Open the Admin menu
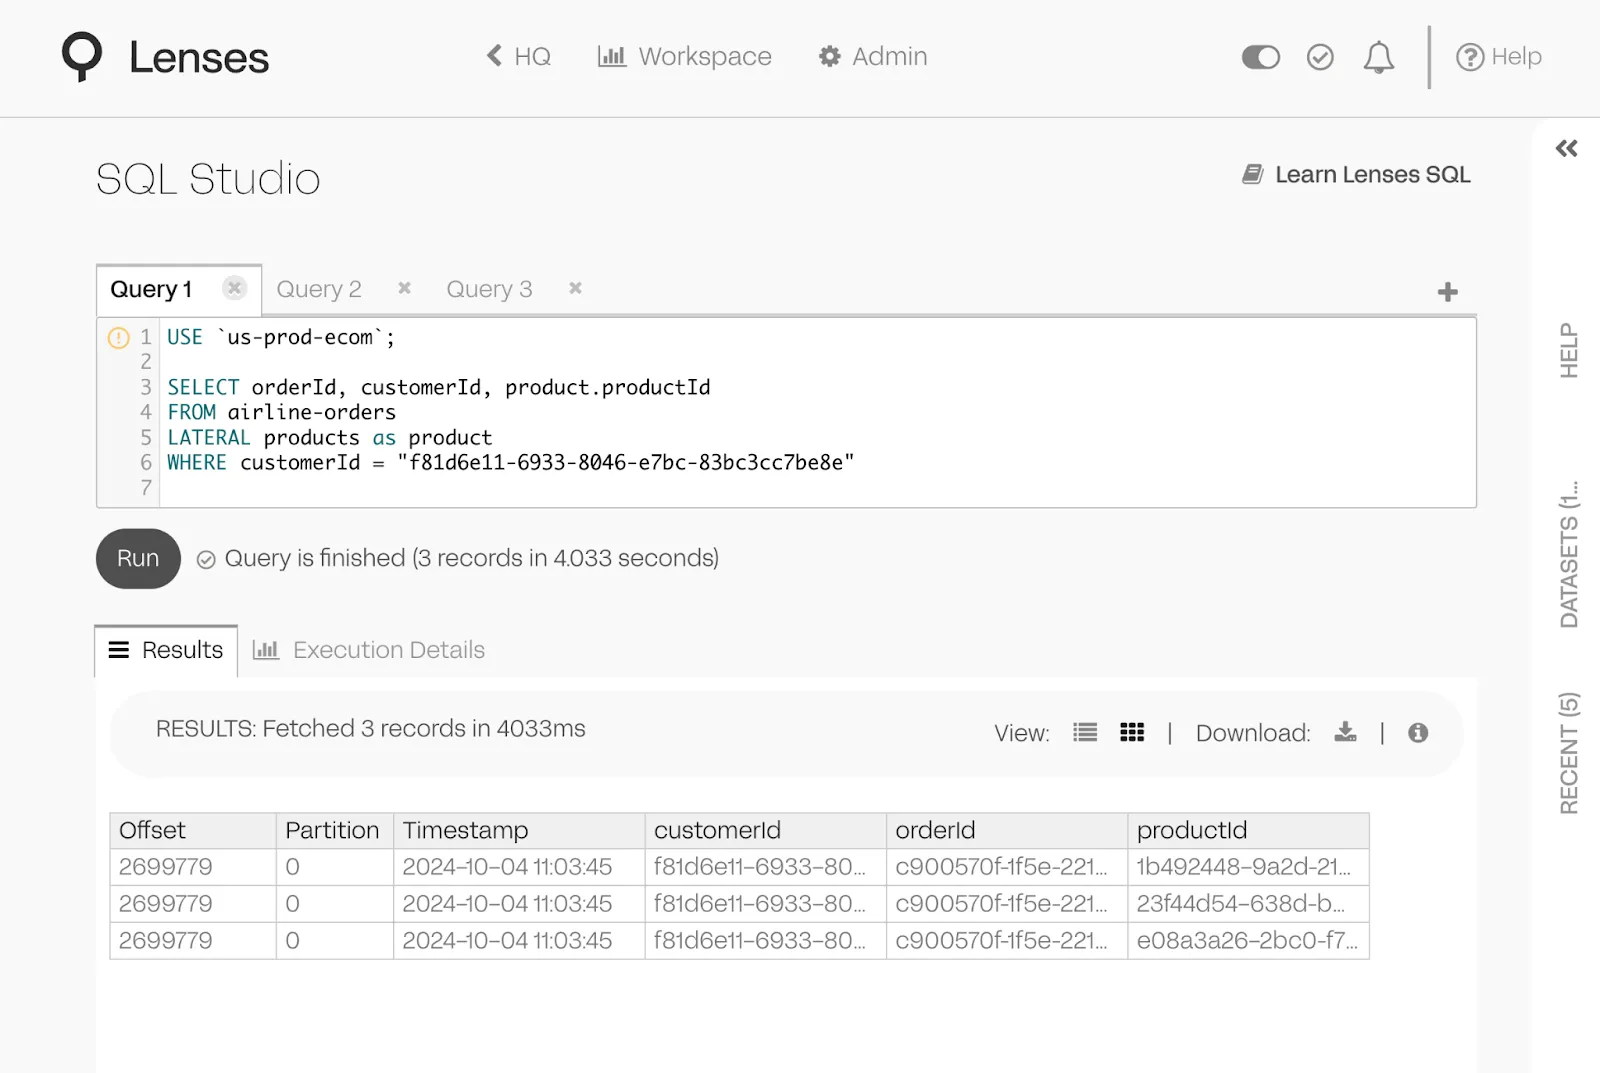The image size is (1600, 1073). point(873,56)
